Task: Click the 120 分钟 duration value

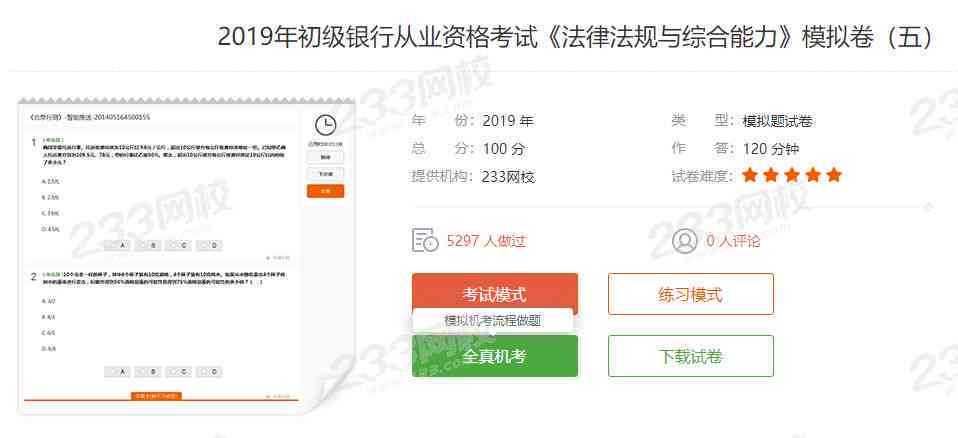Action: pyautogui.click(x=771, y=149)
